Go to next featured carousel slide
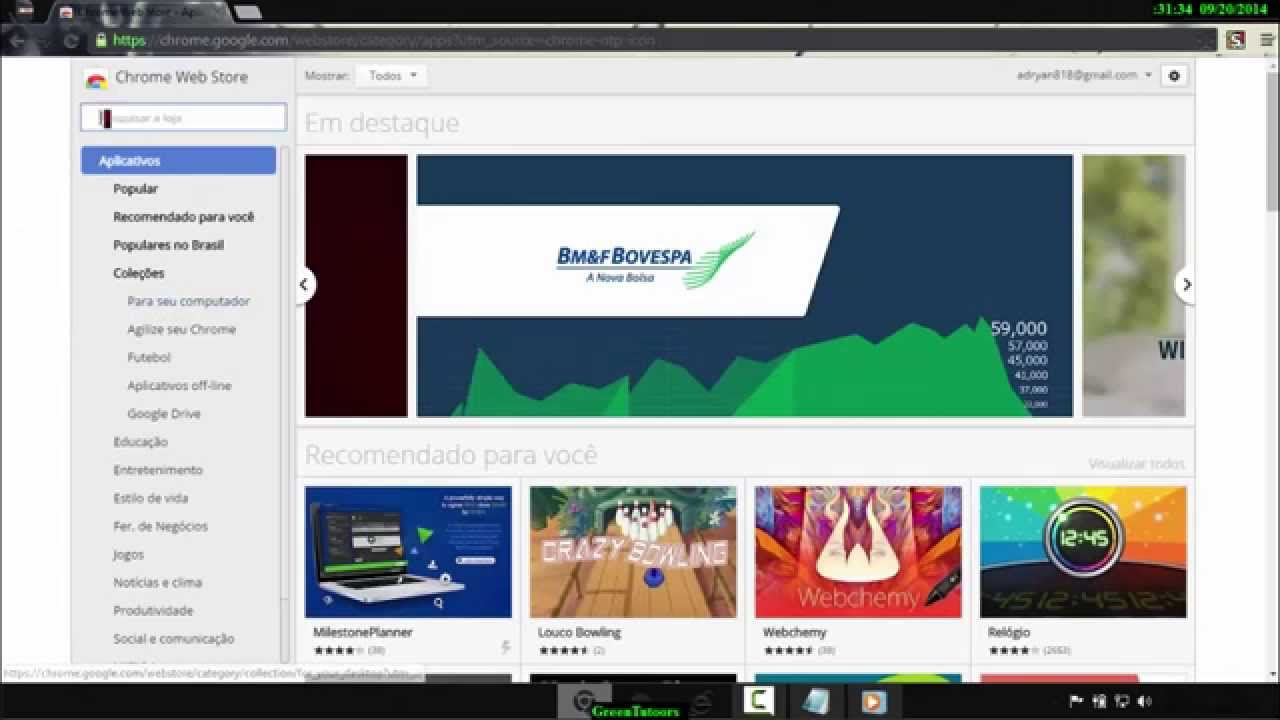This screenshot has height=720, width=1280. point(1186,285)
